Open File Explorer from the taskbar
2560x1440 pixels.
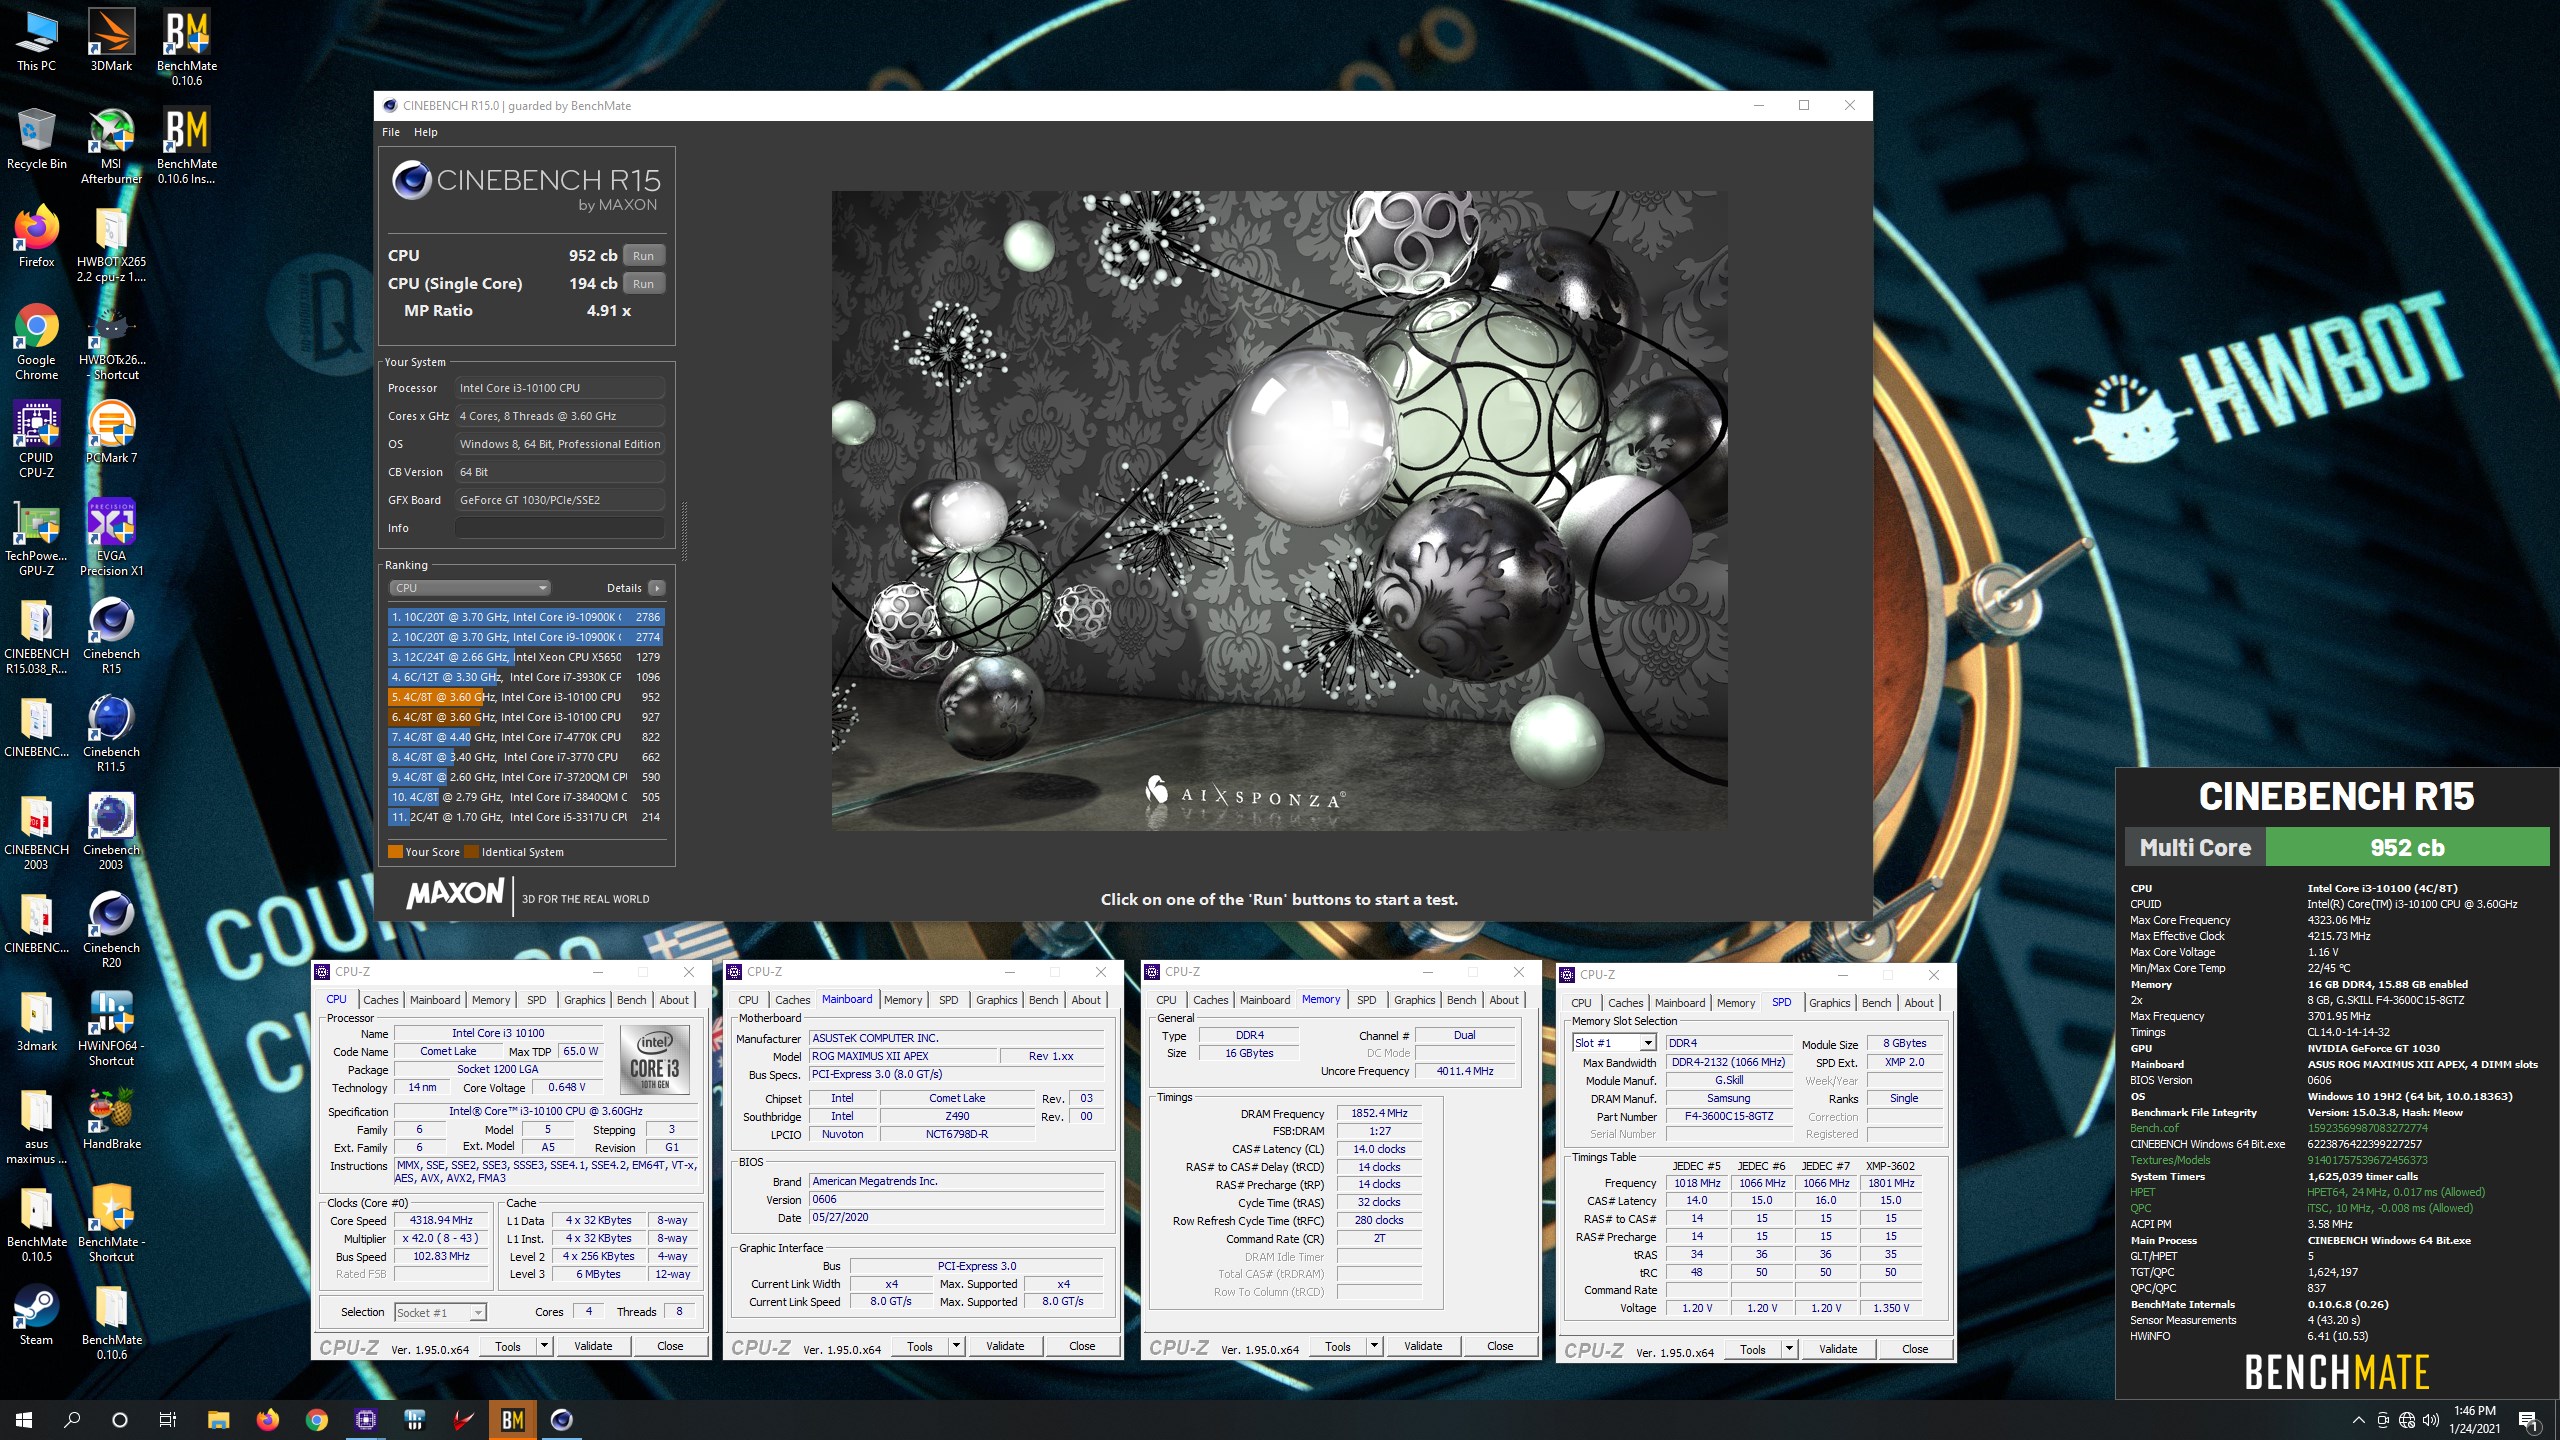(x=218, y=1419)
